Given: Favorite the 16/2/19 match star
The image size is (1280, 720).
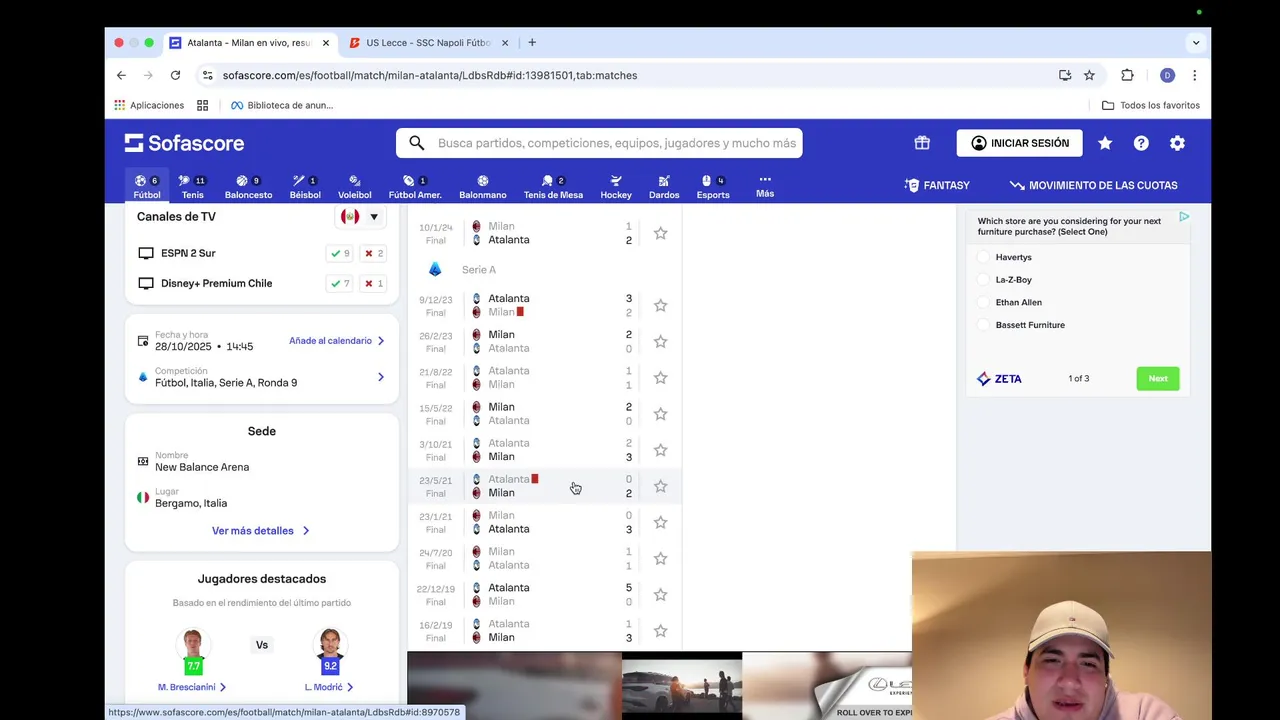Looking at the screenshot, I should 660,630.
